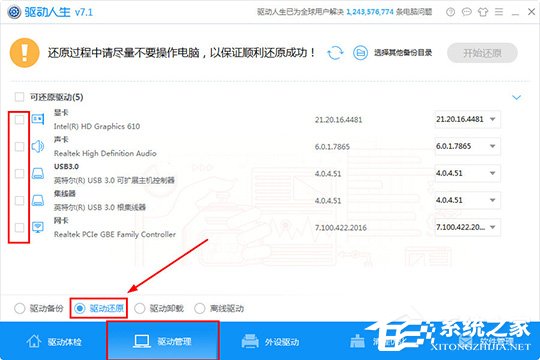This screenshot has height=360, width=540.
Task: Click the drive icon for USB3.0
Action: click(38, 173)
